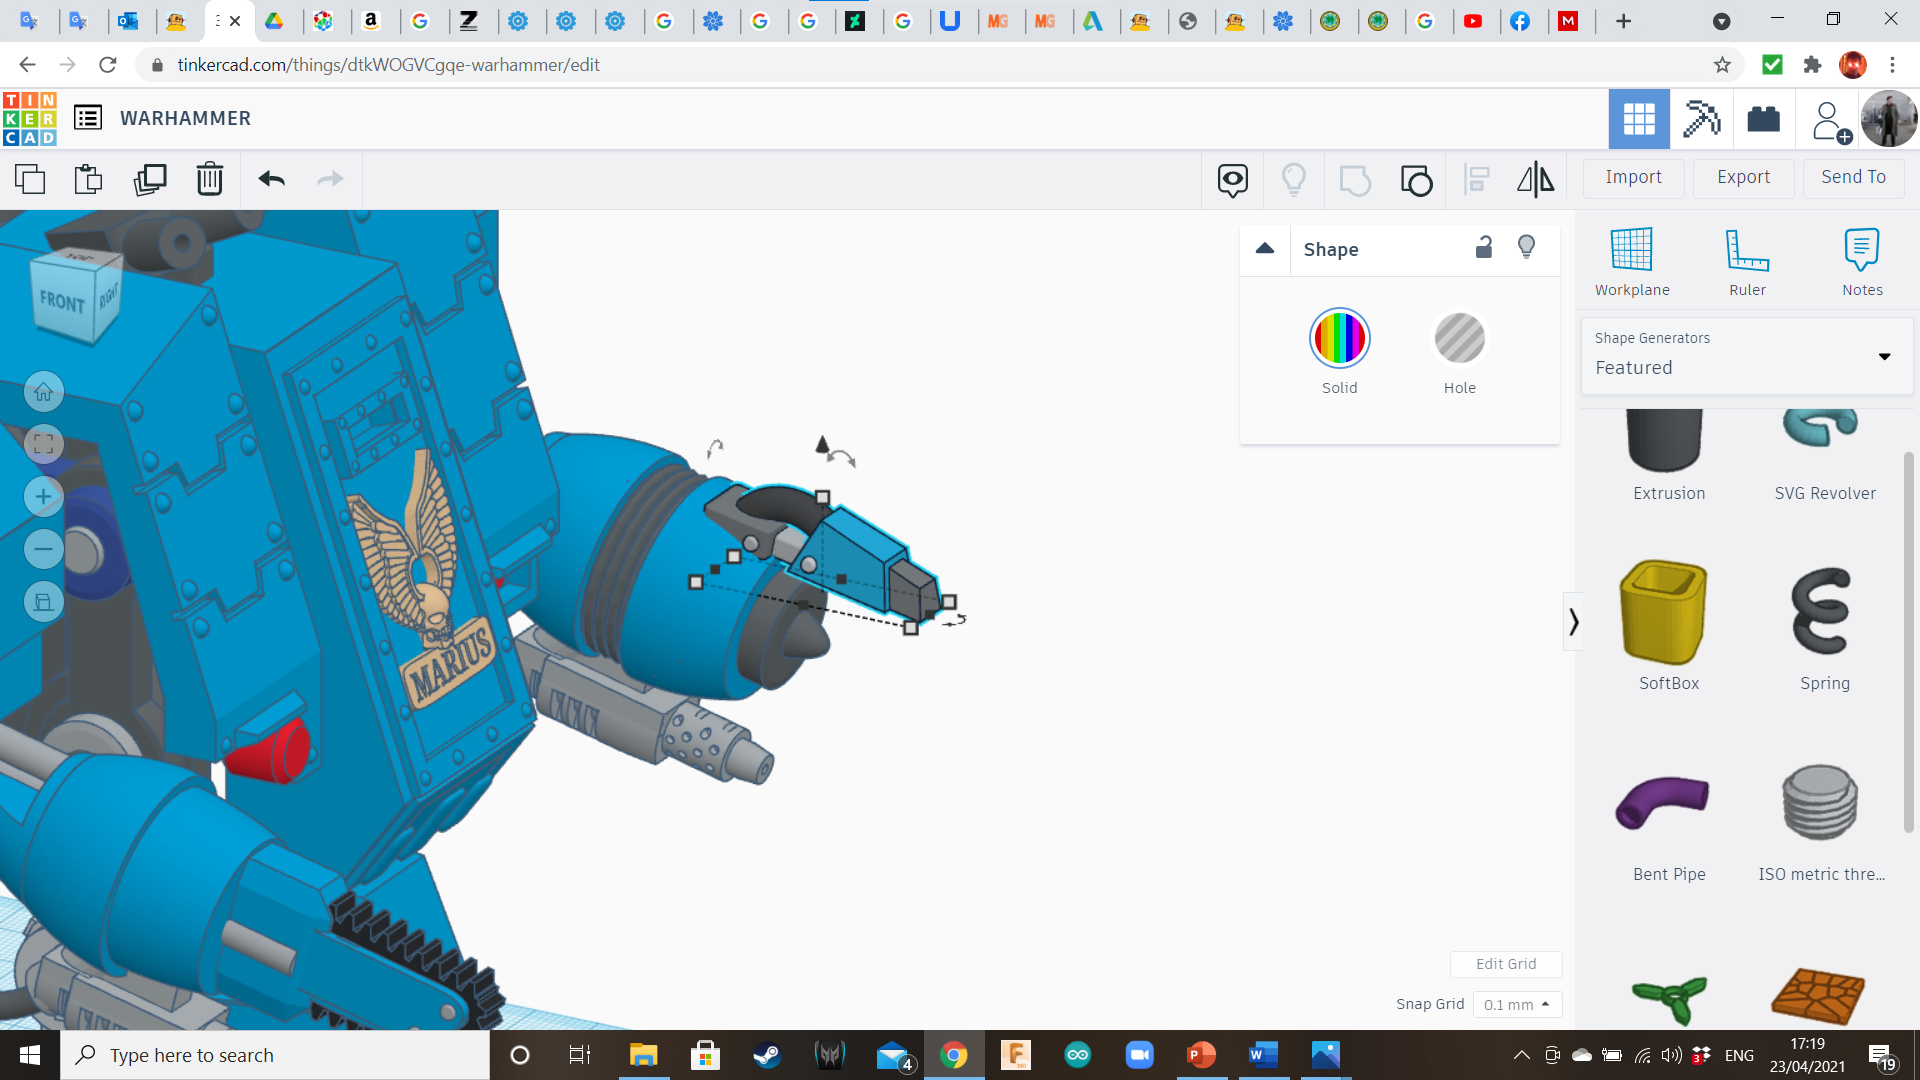This screenshot has height=1080, width=1920.
Task: Open the Blocks mode pickaxe icon
Action: pyautogui.click(x=1700, y=119)
